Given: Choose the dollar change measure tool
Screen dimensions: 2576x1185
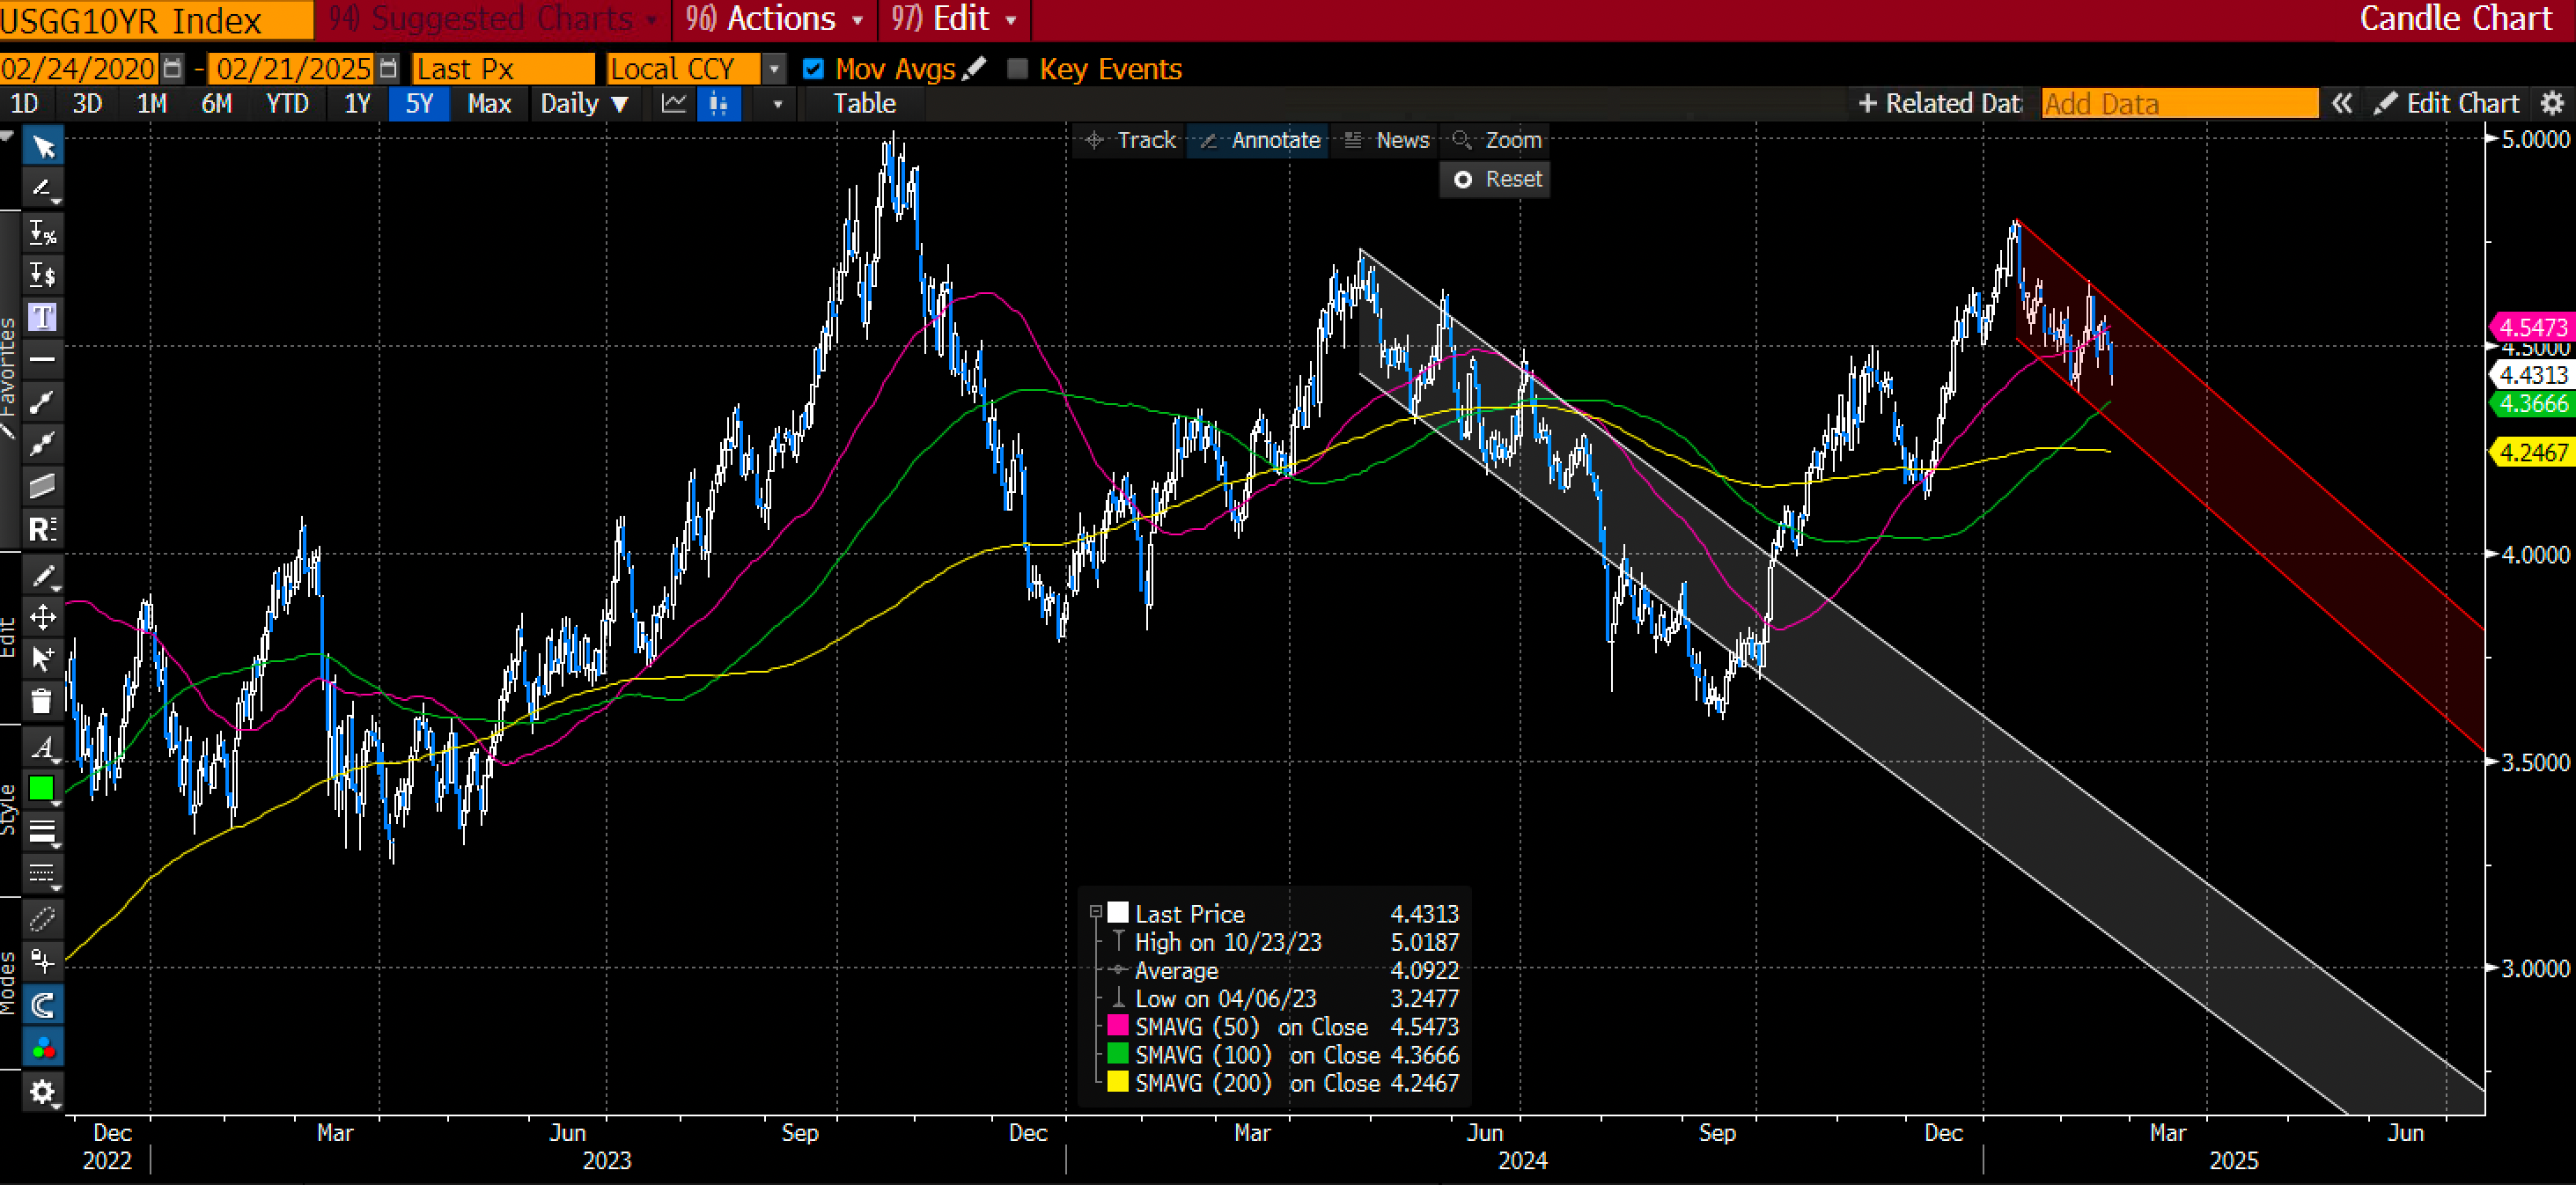Looking at the screenshot, I should tap(43, 274).
